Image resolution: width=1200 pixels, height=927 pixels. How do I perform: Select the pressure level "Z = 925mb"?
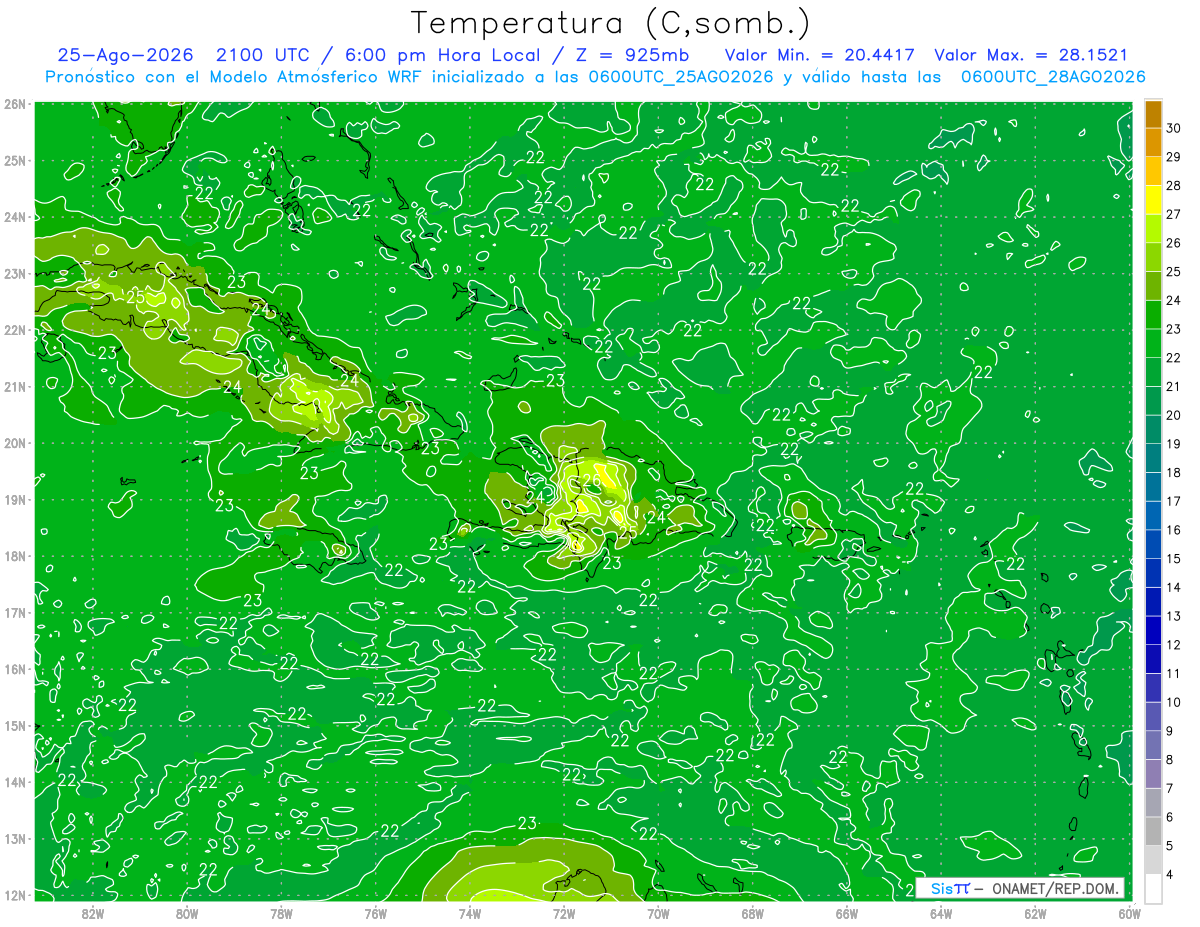(x=632, y=55)
